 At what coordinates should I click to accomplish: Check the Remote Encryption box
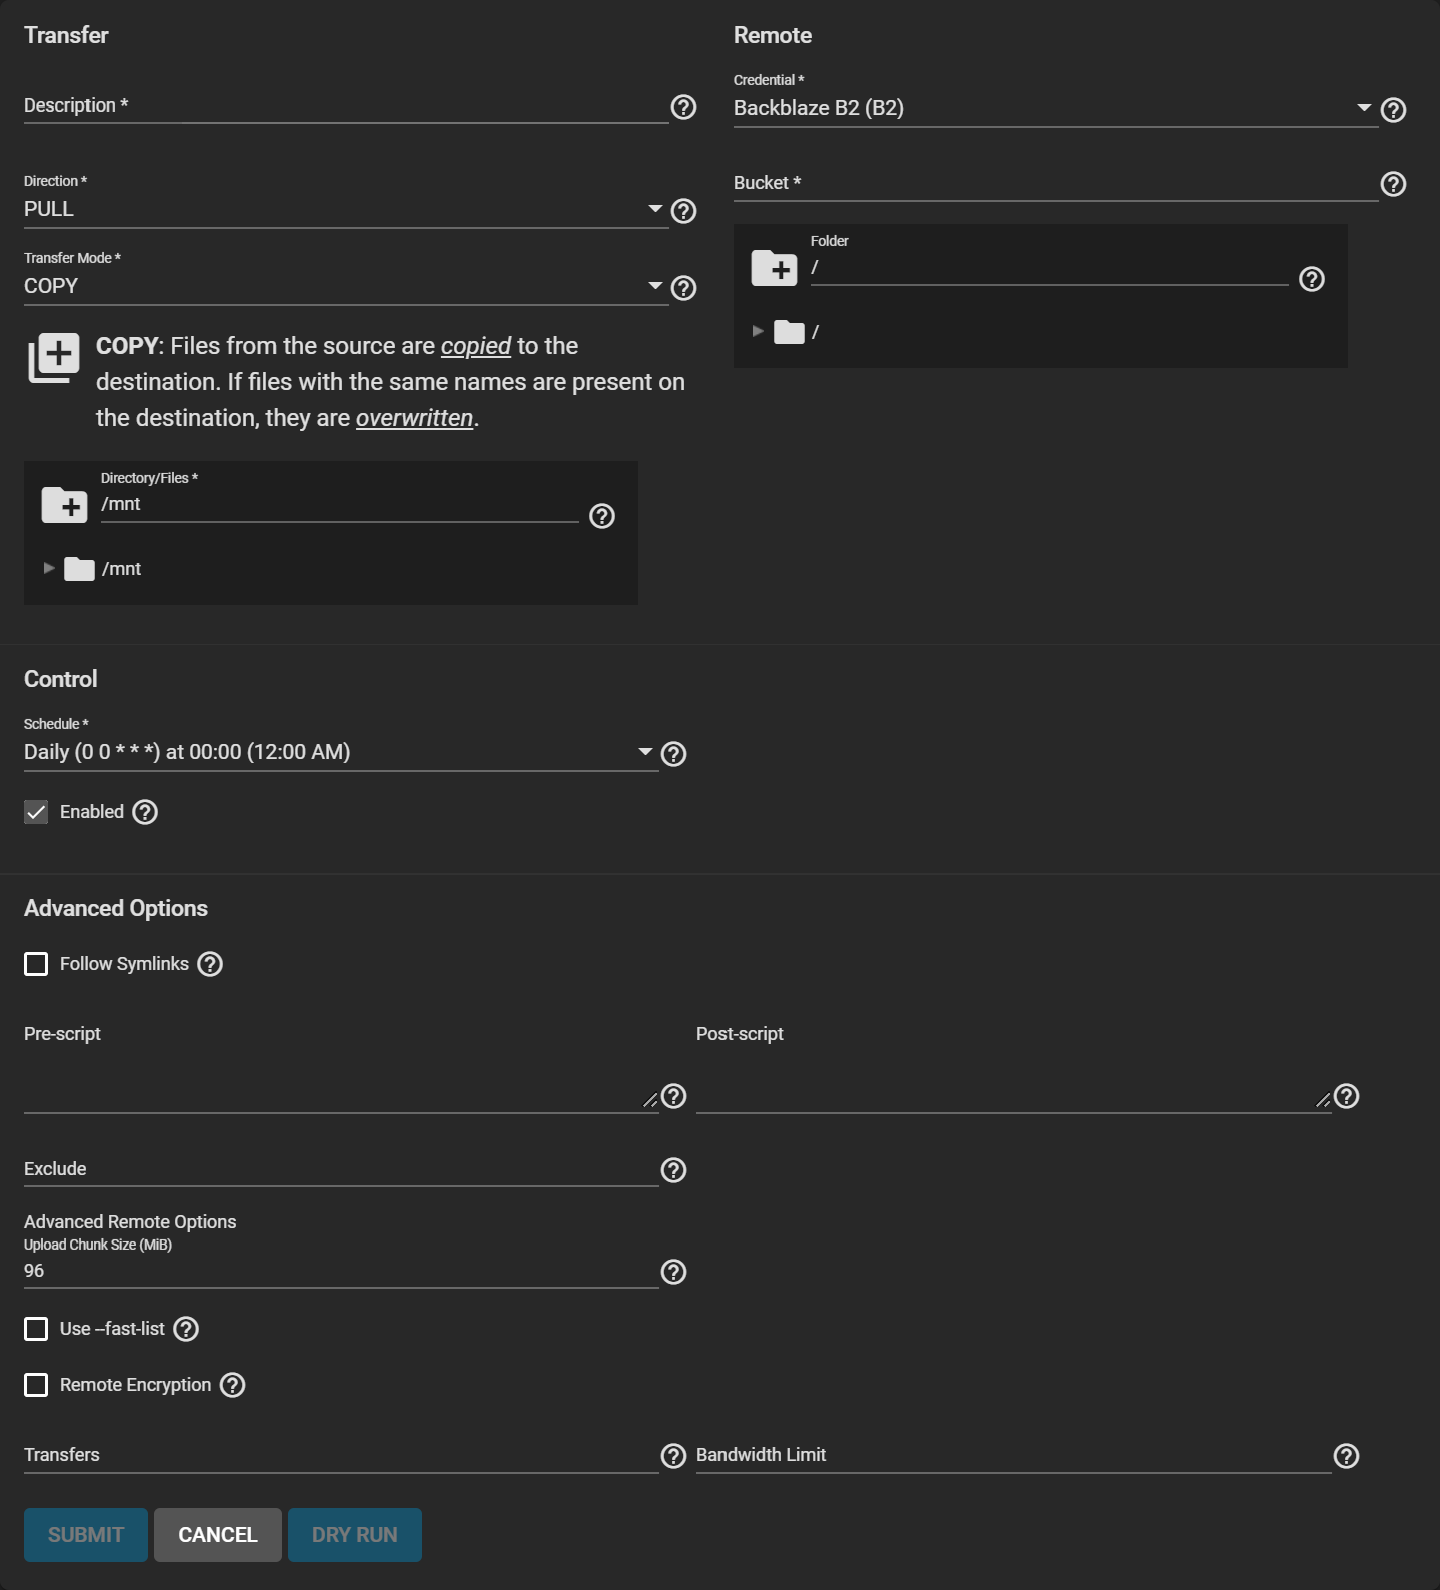pos(36,1385)
